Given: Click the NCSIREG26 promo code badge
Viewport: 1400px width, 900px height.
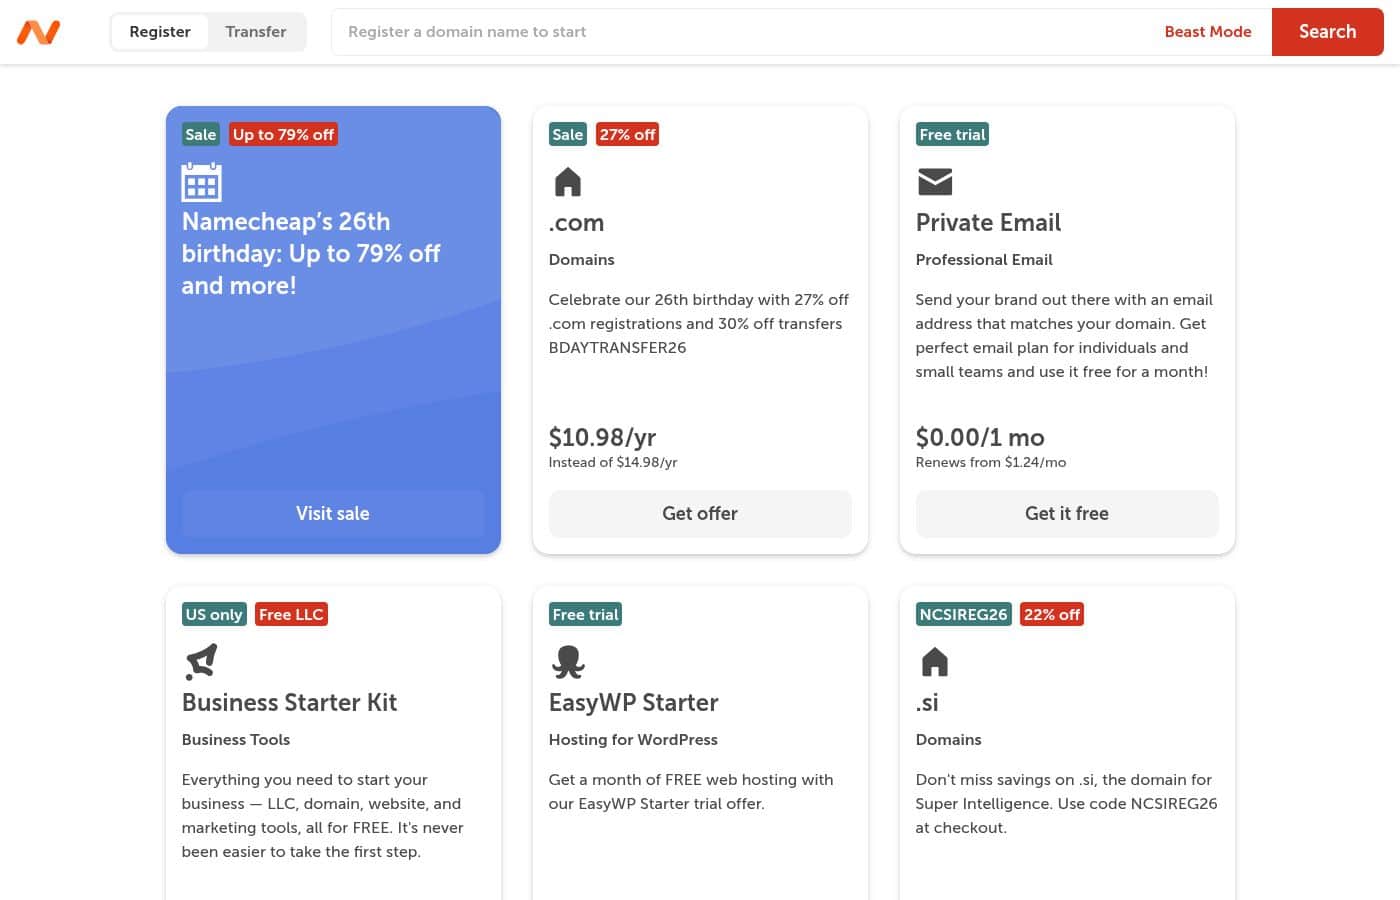Looking at the screenshot, I should click(x=963, y=615).
